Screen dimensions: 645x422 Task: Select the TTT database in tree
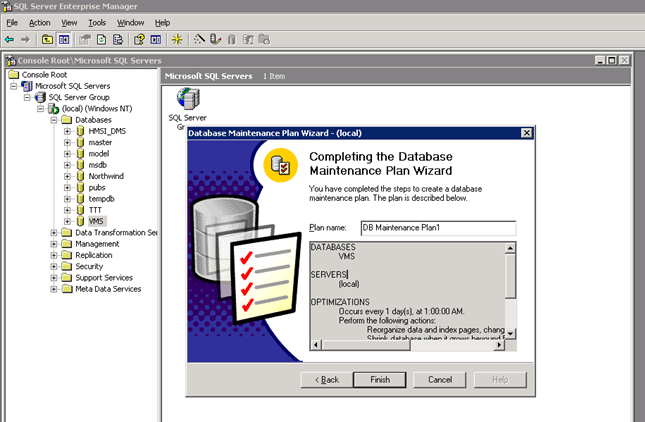pyautogui.click(x=95, y=210)
